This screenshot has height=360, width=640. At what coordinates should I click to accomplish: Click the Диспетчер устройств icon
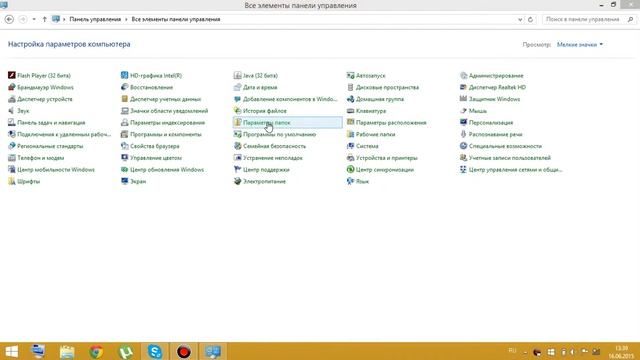11,99
